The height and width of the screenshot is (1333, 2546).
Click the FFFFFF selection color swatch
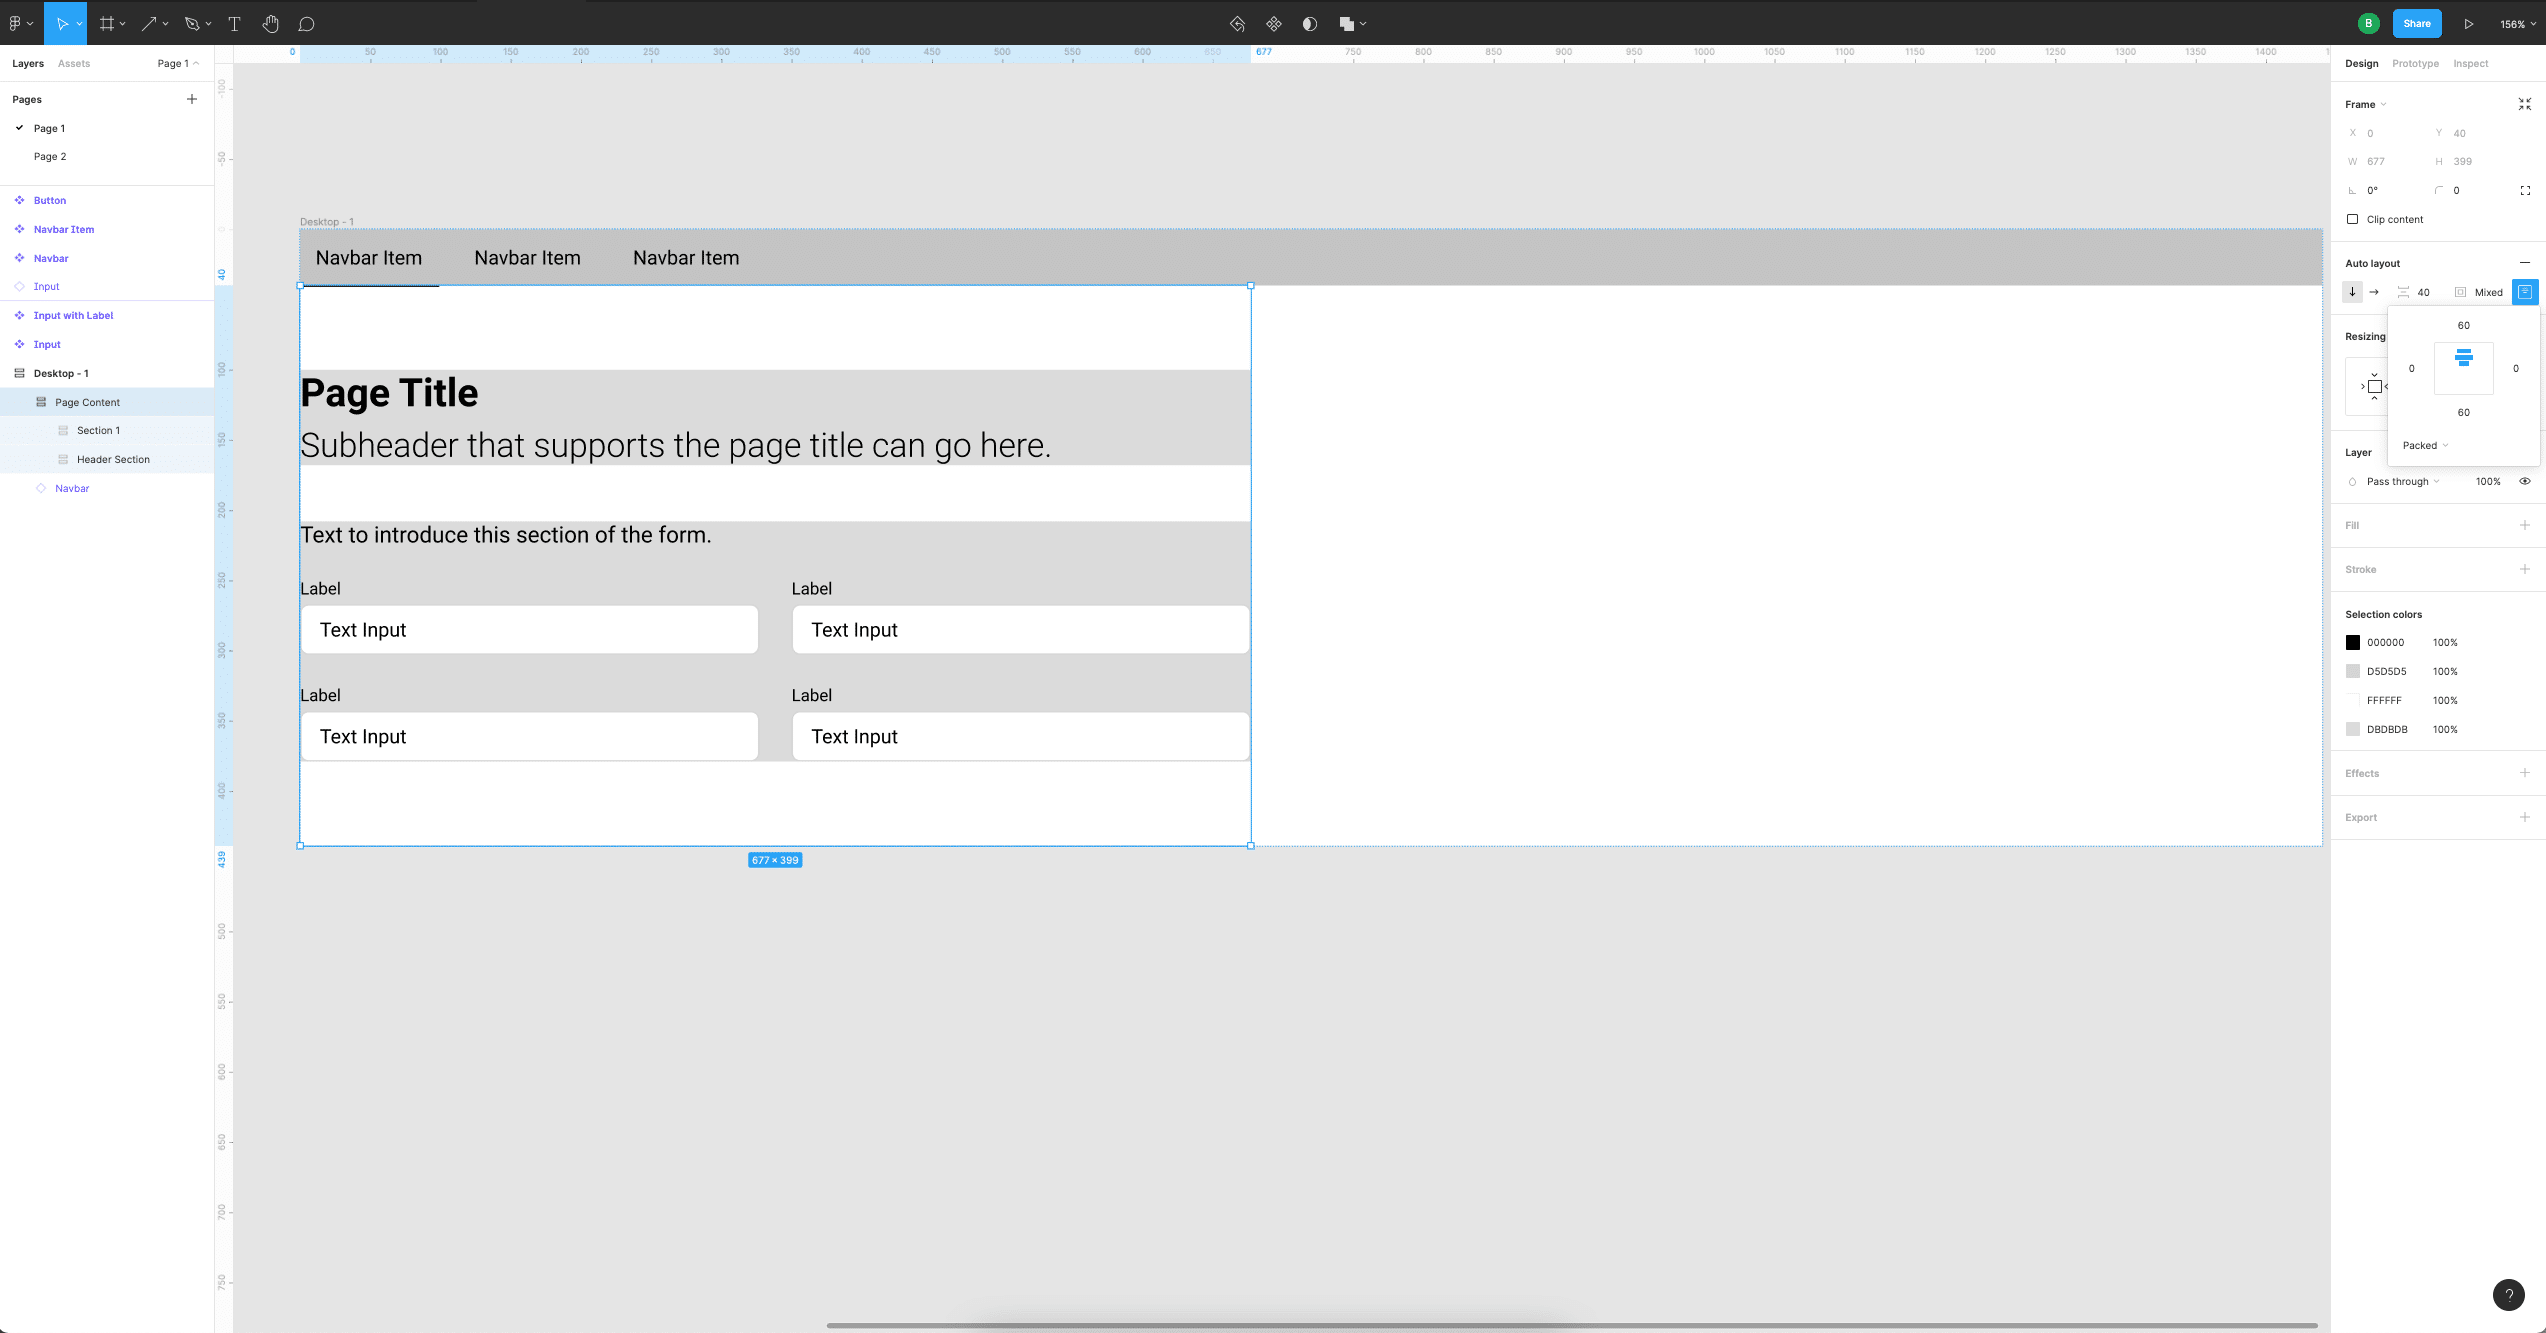coord(2354,700)
